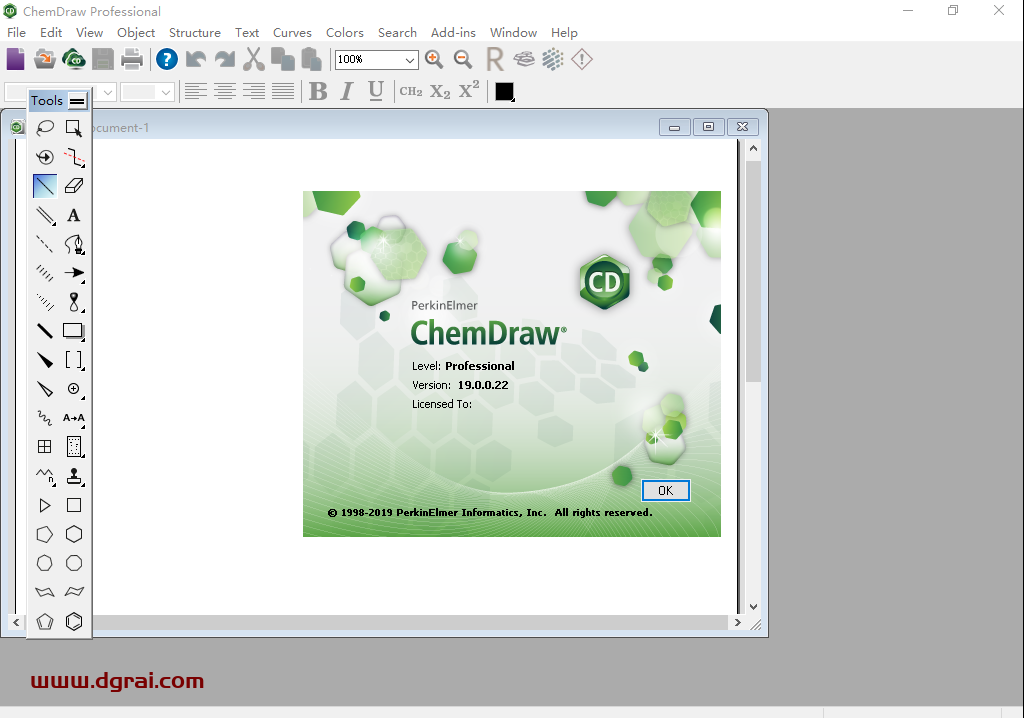Select the Lasso tool
Viewport: 1024px width, 718px height.
[44, 127]
